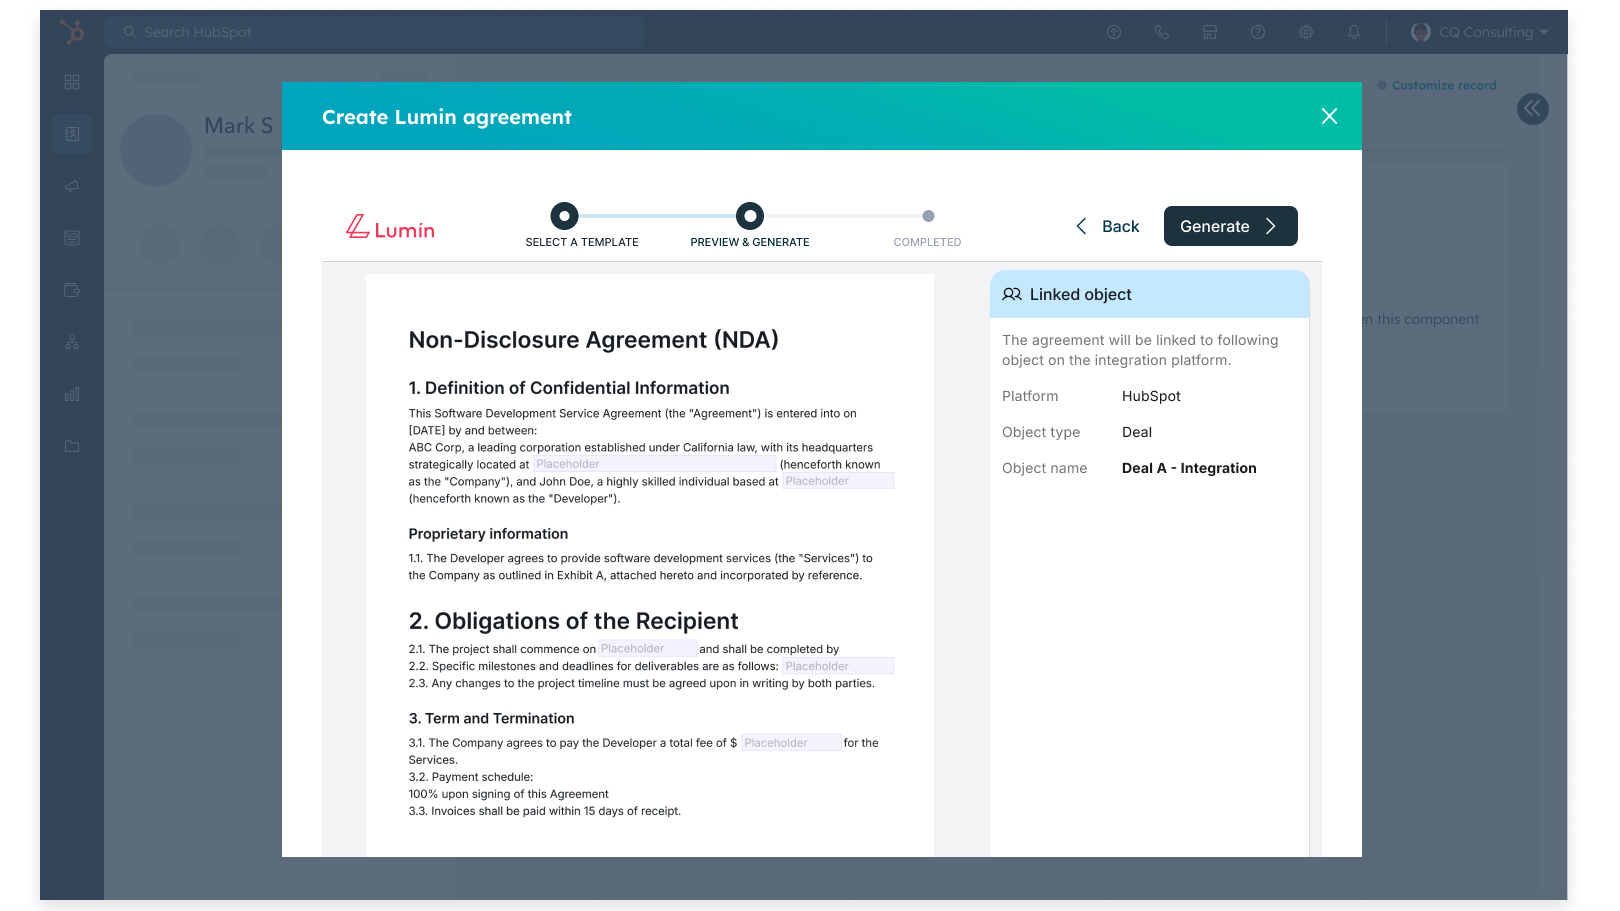Open the Reporting bar chart icon in sidebar
The height and width of the screenshot is (911, 1620).
click(x=72, y=394)
